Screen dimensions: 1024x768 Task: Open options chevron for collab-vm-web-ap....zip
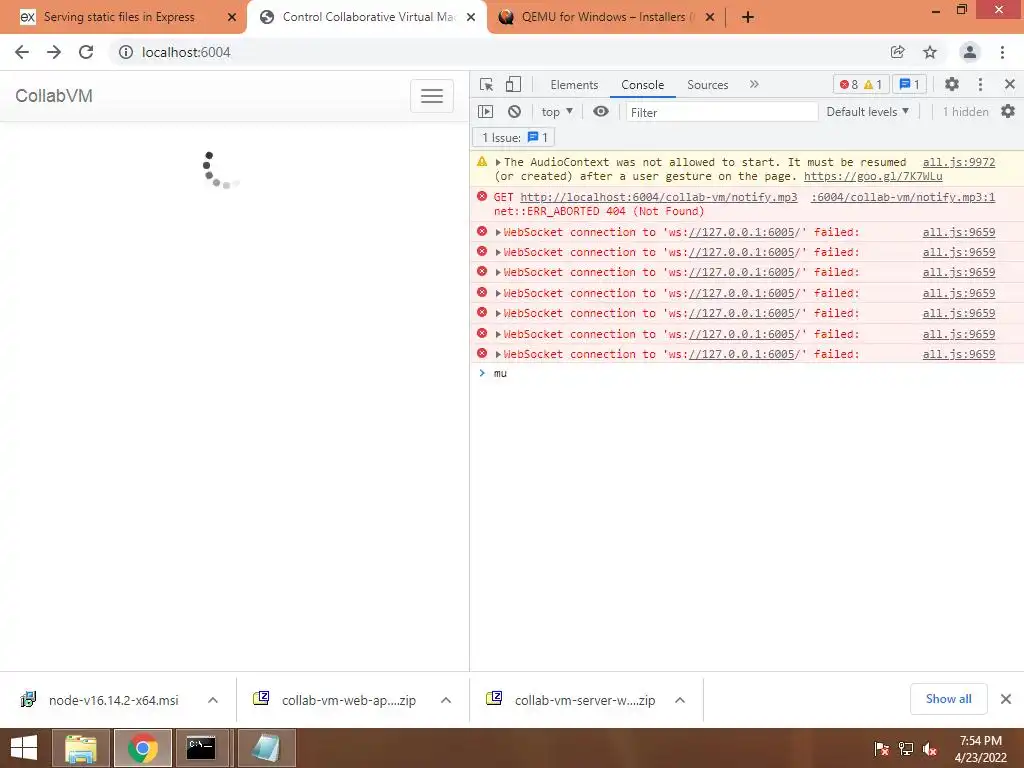pos(446,700)
